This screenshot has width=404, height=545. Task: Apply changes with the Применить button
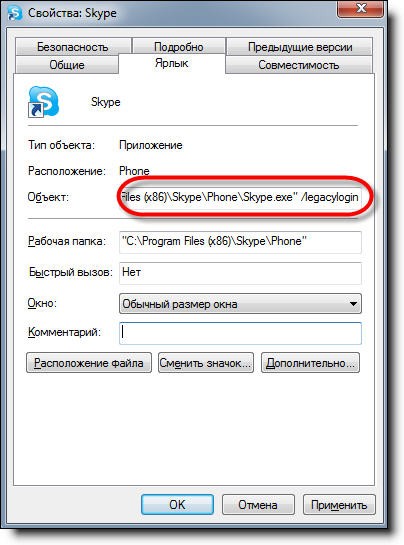click(339, 504)
